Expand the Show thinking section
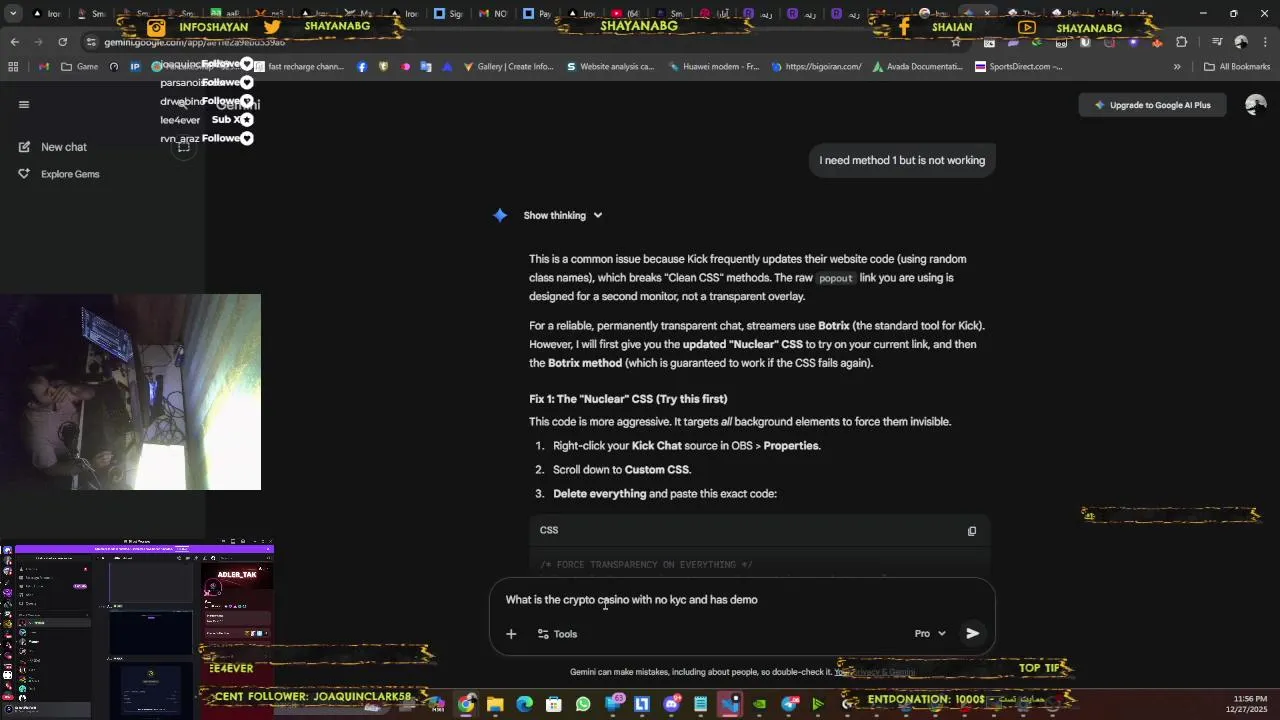 [563, 215]
